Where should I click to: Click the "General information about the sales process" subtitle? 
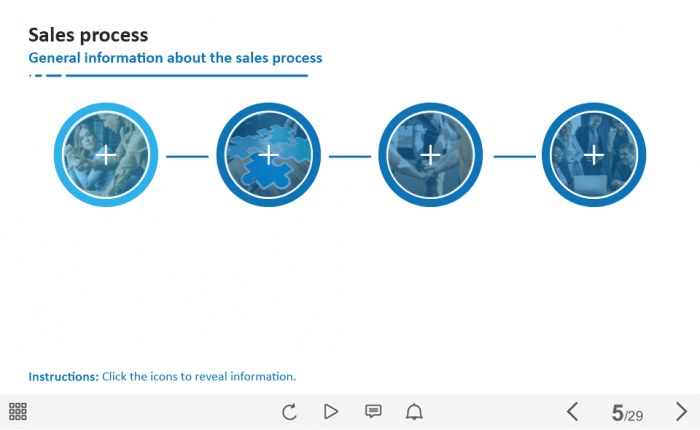click(175, 58)
